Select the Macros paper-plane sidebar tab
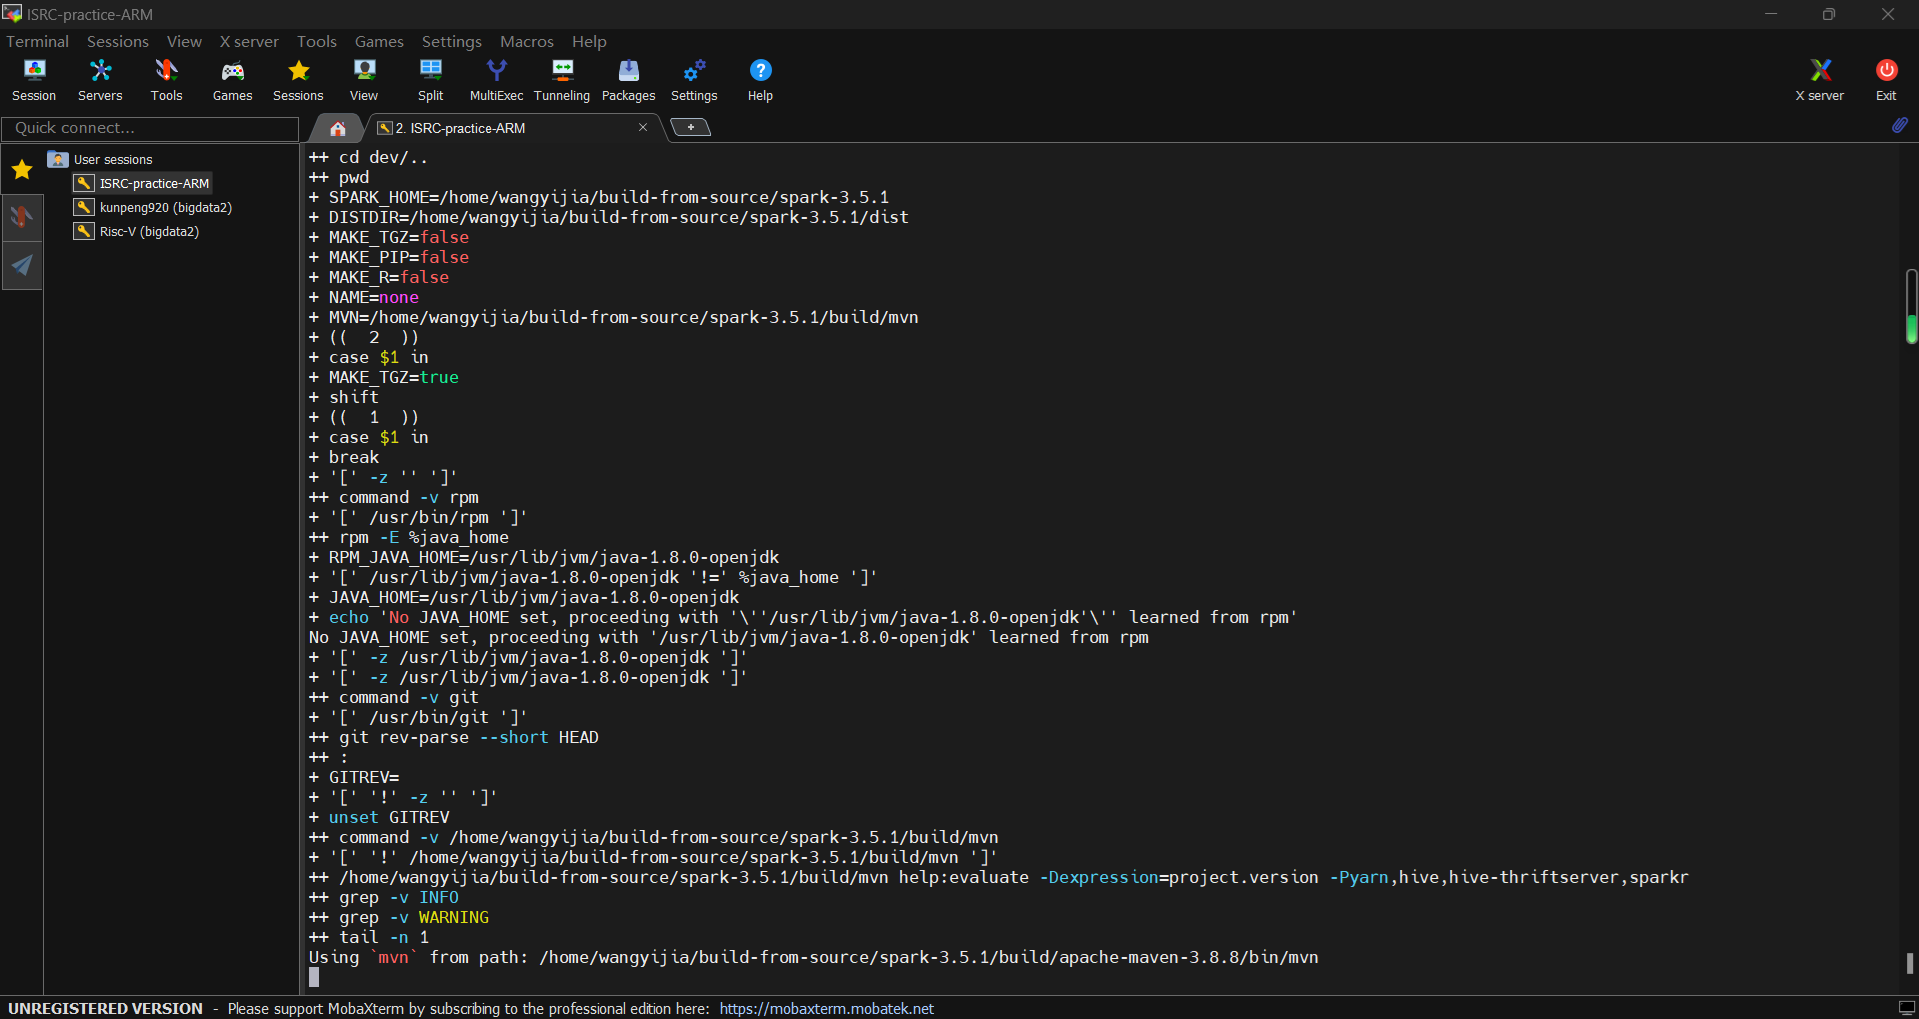The height and width of the screenshot is (1019, 1919). tap(22, 265)
